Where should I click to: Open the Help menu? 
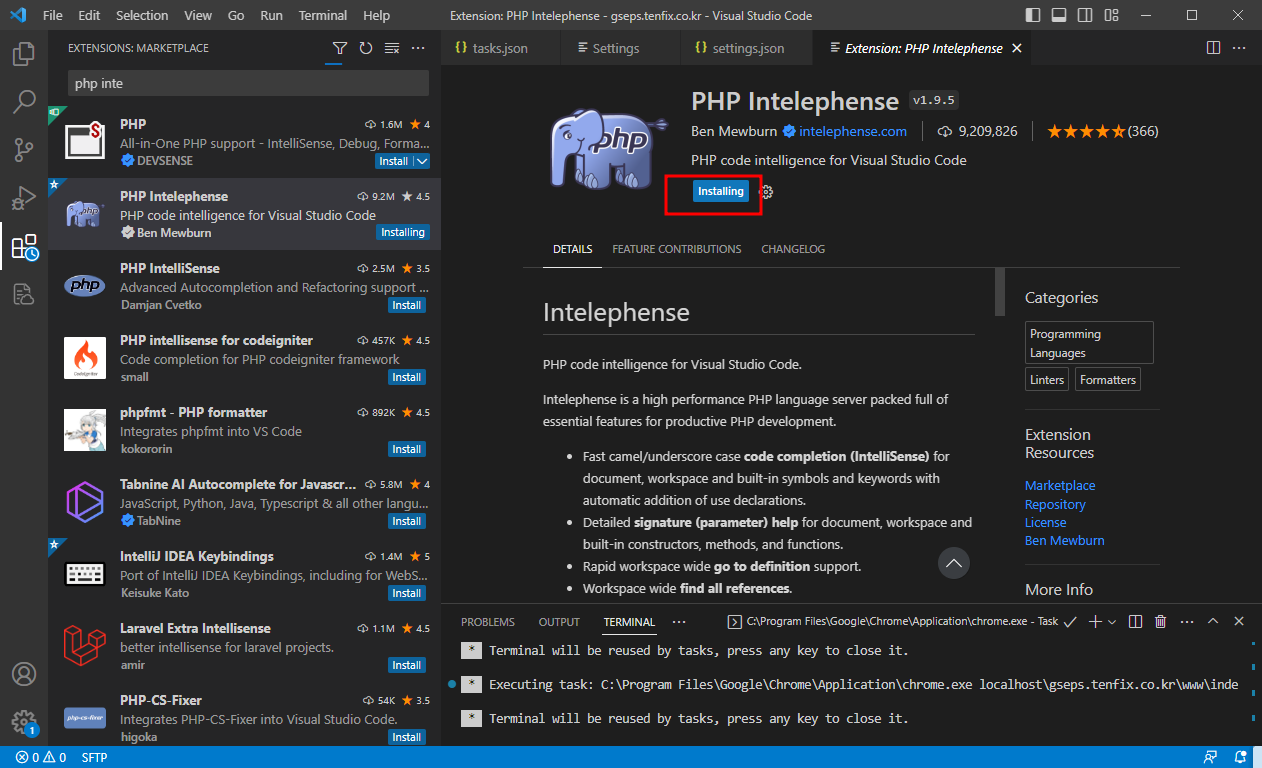[377, 16]
